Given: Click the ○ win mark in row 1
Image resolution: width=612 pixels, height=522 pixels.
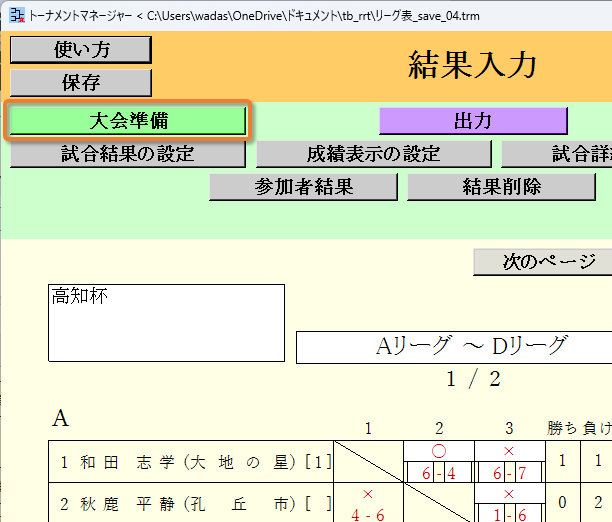Looking at the screenshot, I should point(439,451).
